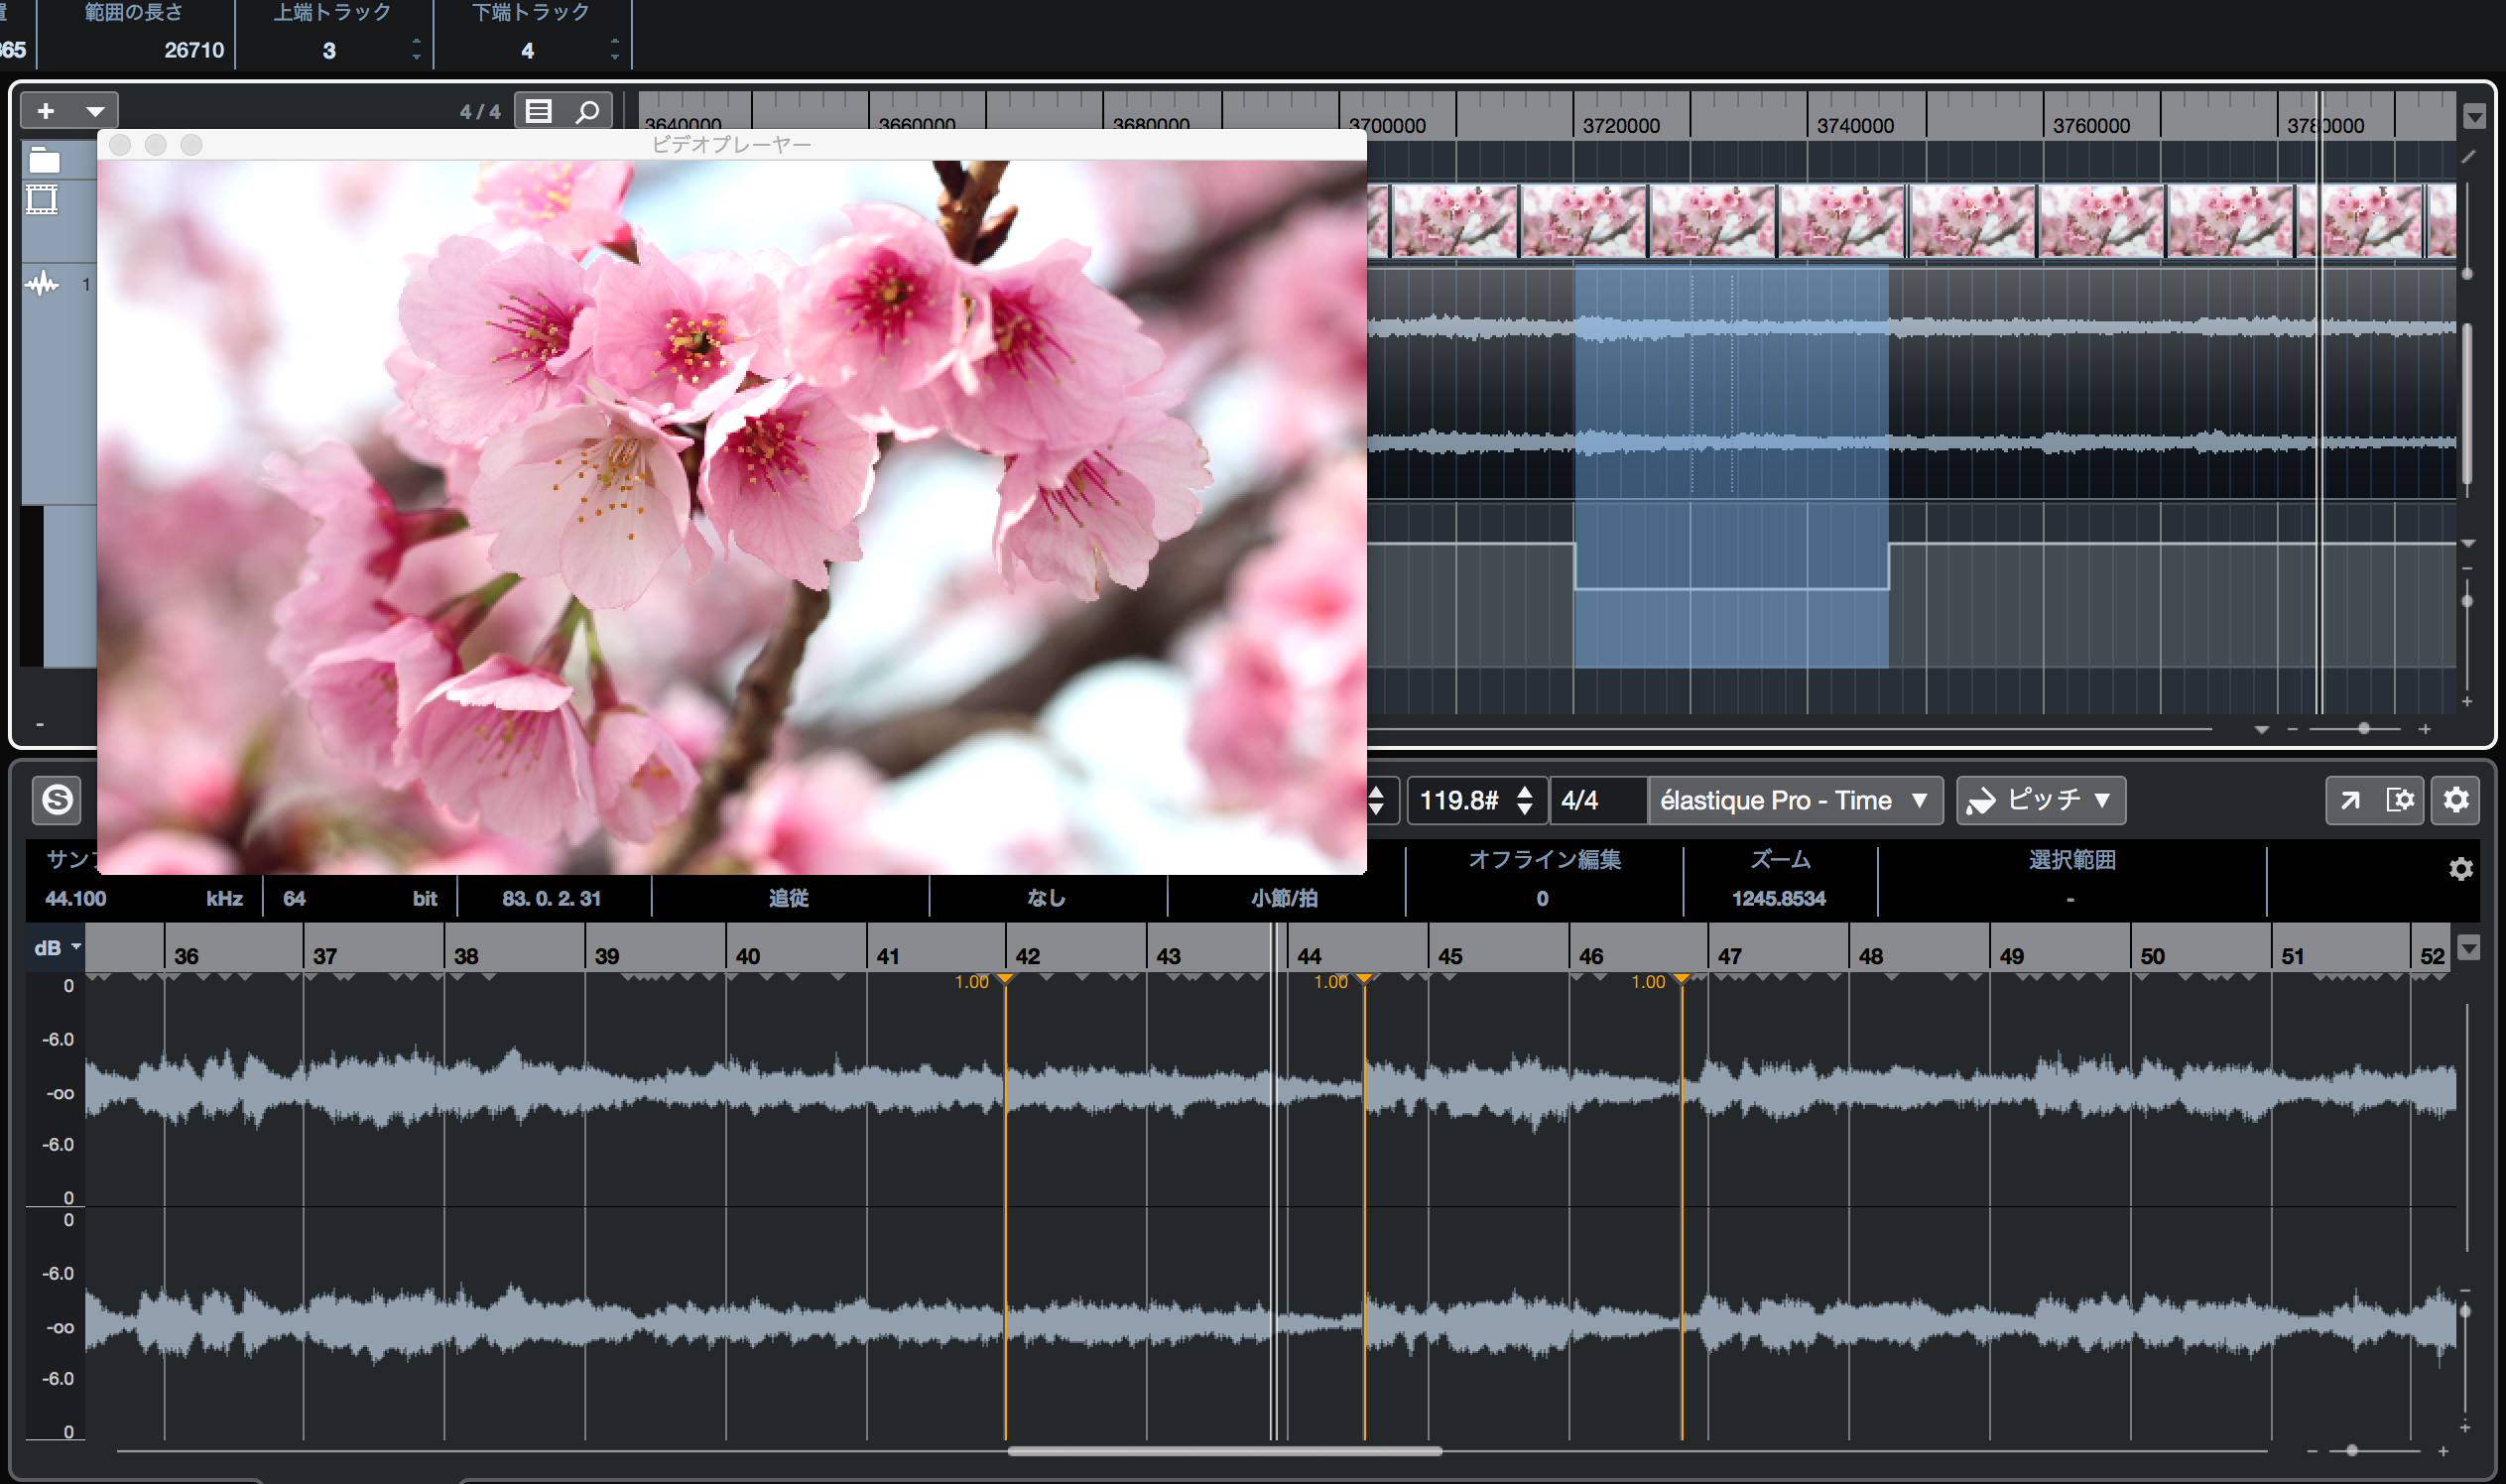Toggle the info line setup gear
The image size is (2506, 1484).
[2460, 869]
